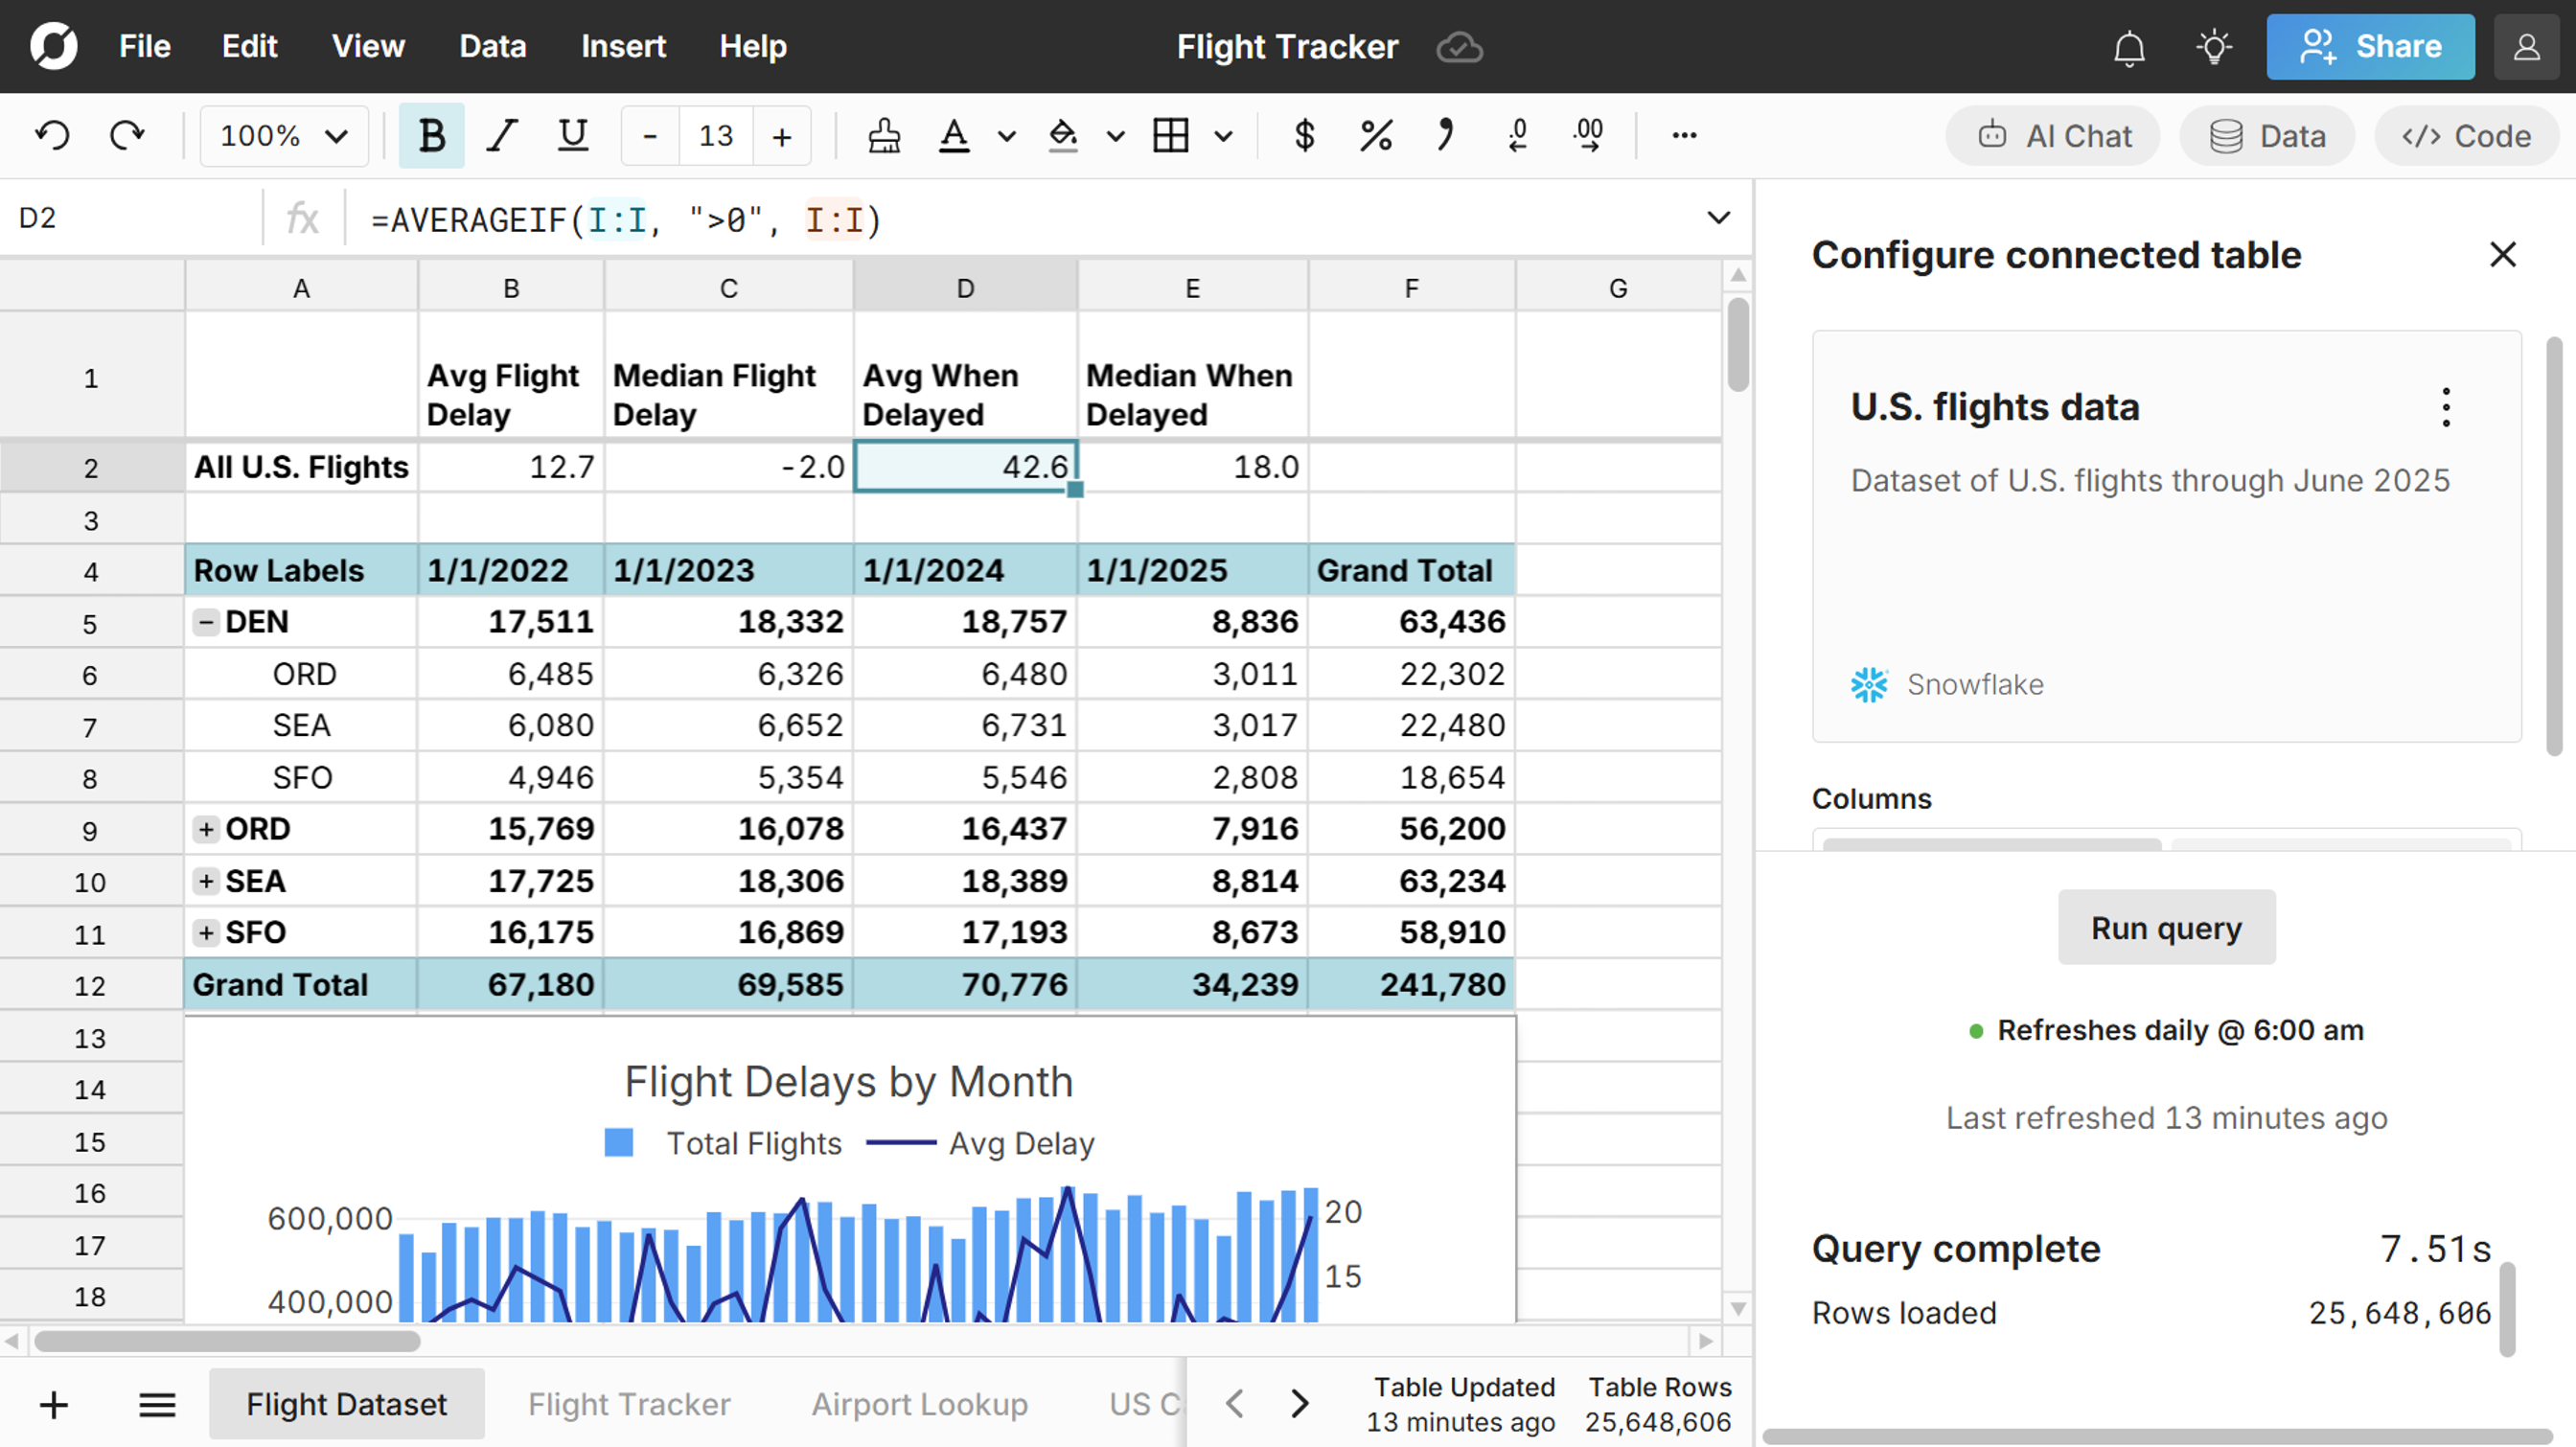
Task: Click the Run query button
Action: [2166, 928]
